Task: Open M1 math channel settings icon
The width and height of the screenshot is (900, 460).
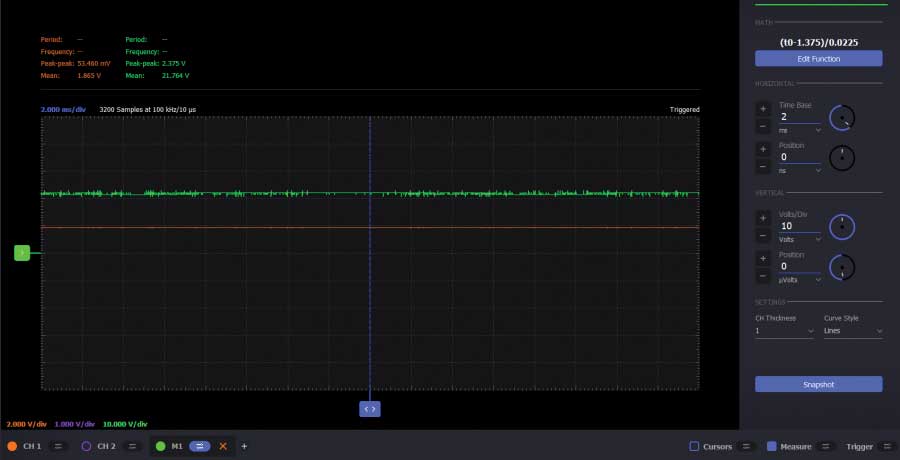Action: pyautogui.click(x=199, y=446)
